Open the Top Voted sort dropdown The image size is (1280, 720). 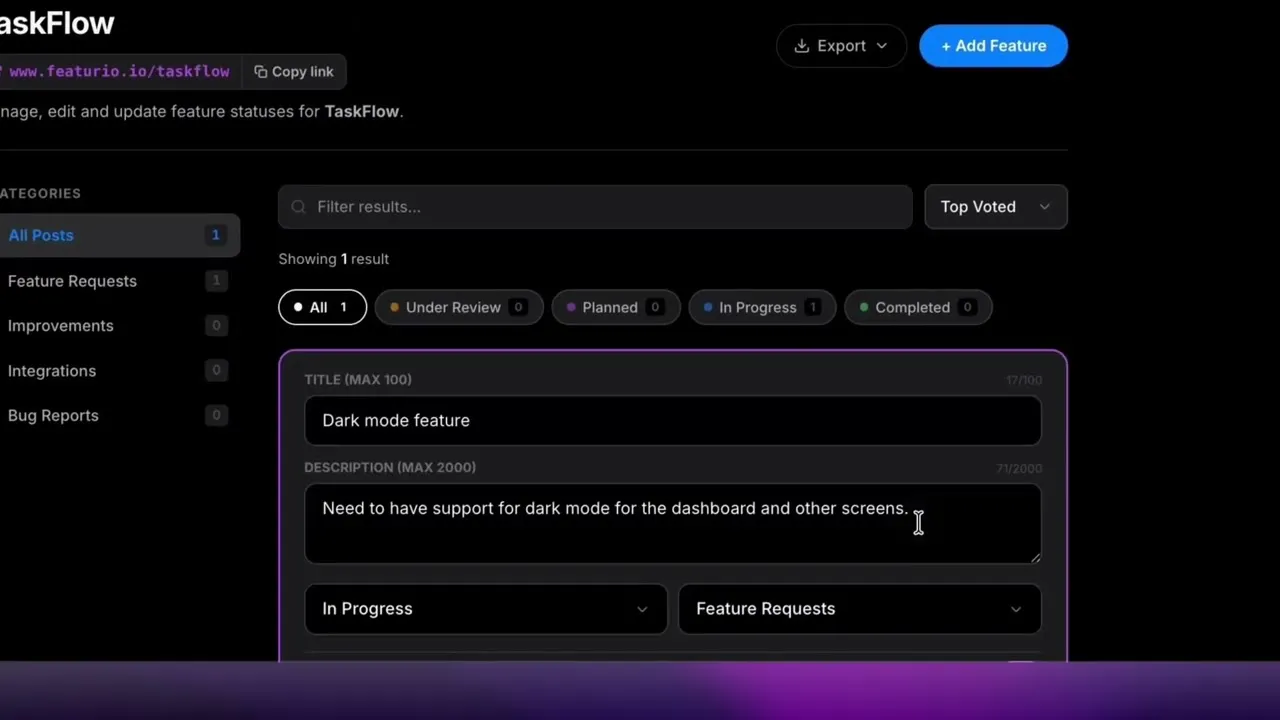[995, 207]
